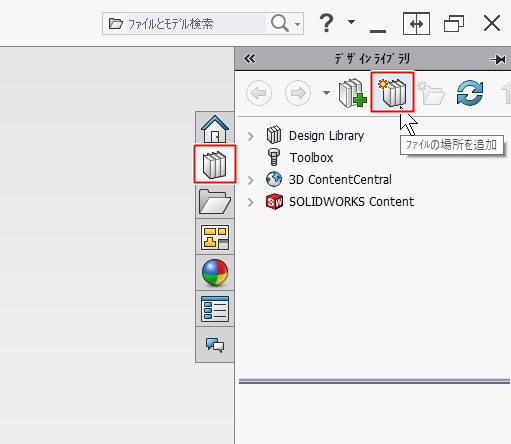Open the Custom Properties tab
Screen dimensions: 511x444
(x=215, y=309)
